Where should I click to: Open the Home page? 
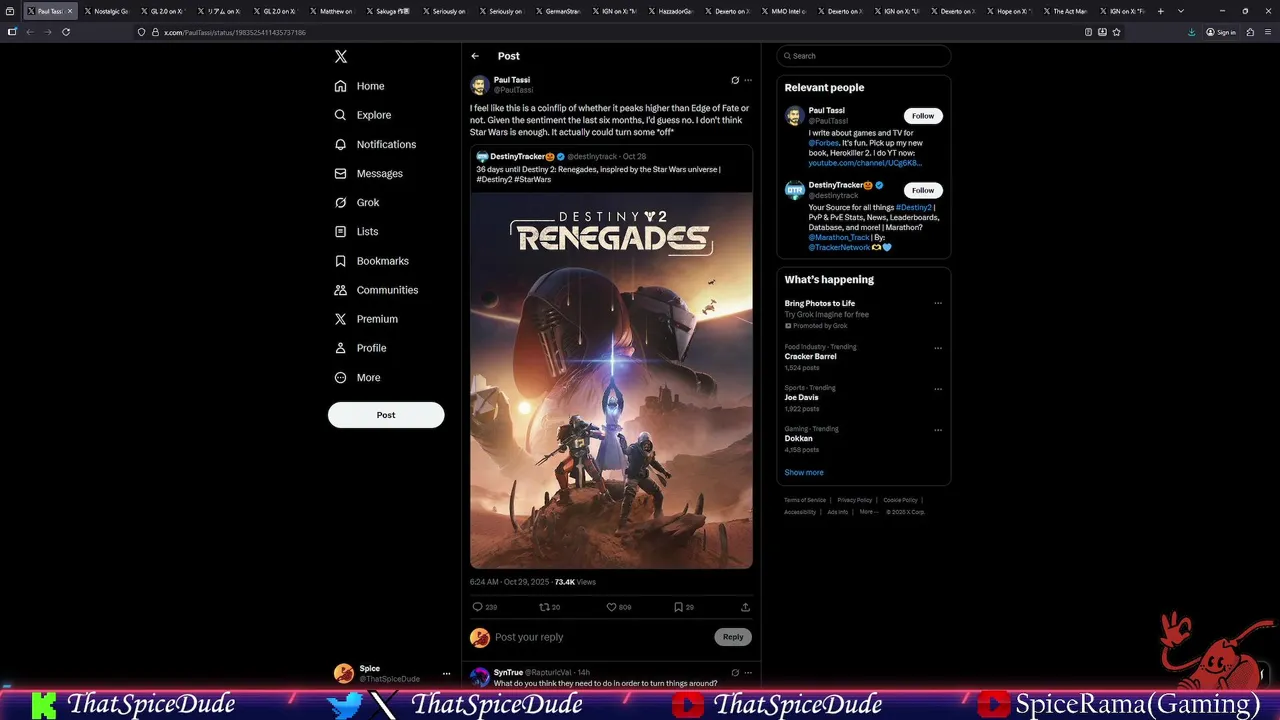tap(360, 86)
